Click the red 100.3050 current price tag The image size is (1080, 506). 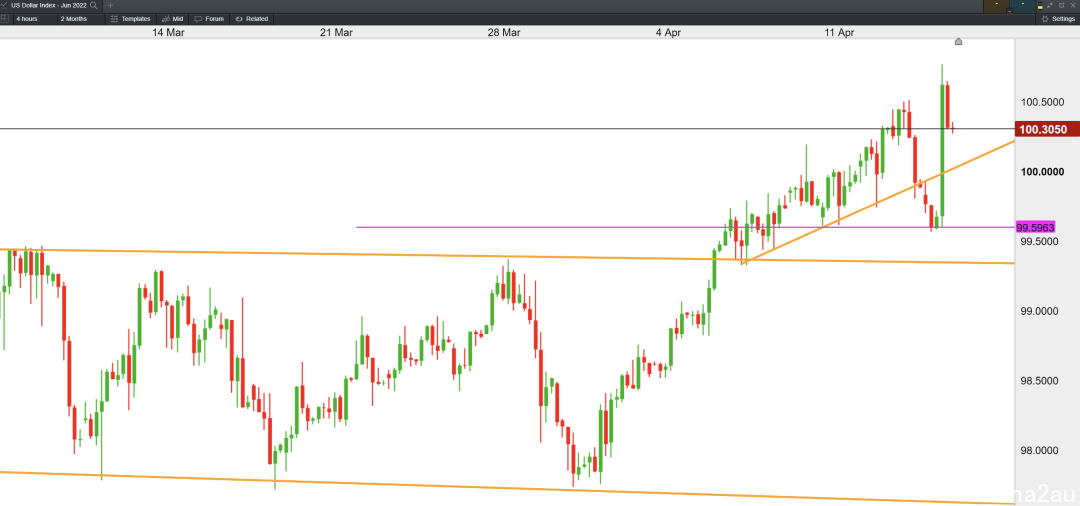point(1041,129)
